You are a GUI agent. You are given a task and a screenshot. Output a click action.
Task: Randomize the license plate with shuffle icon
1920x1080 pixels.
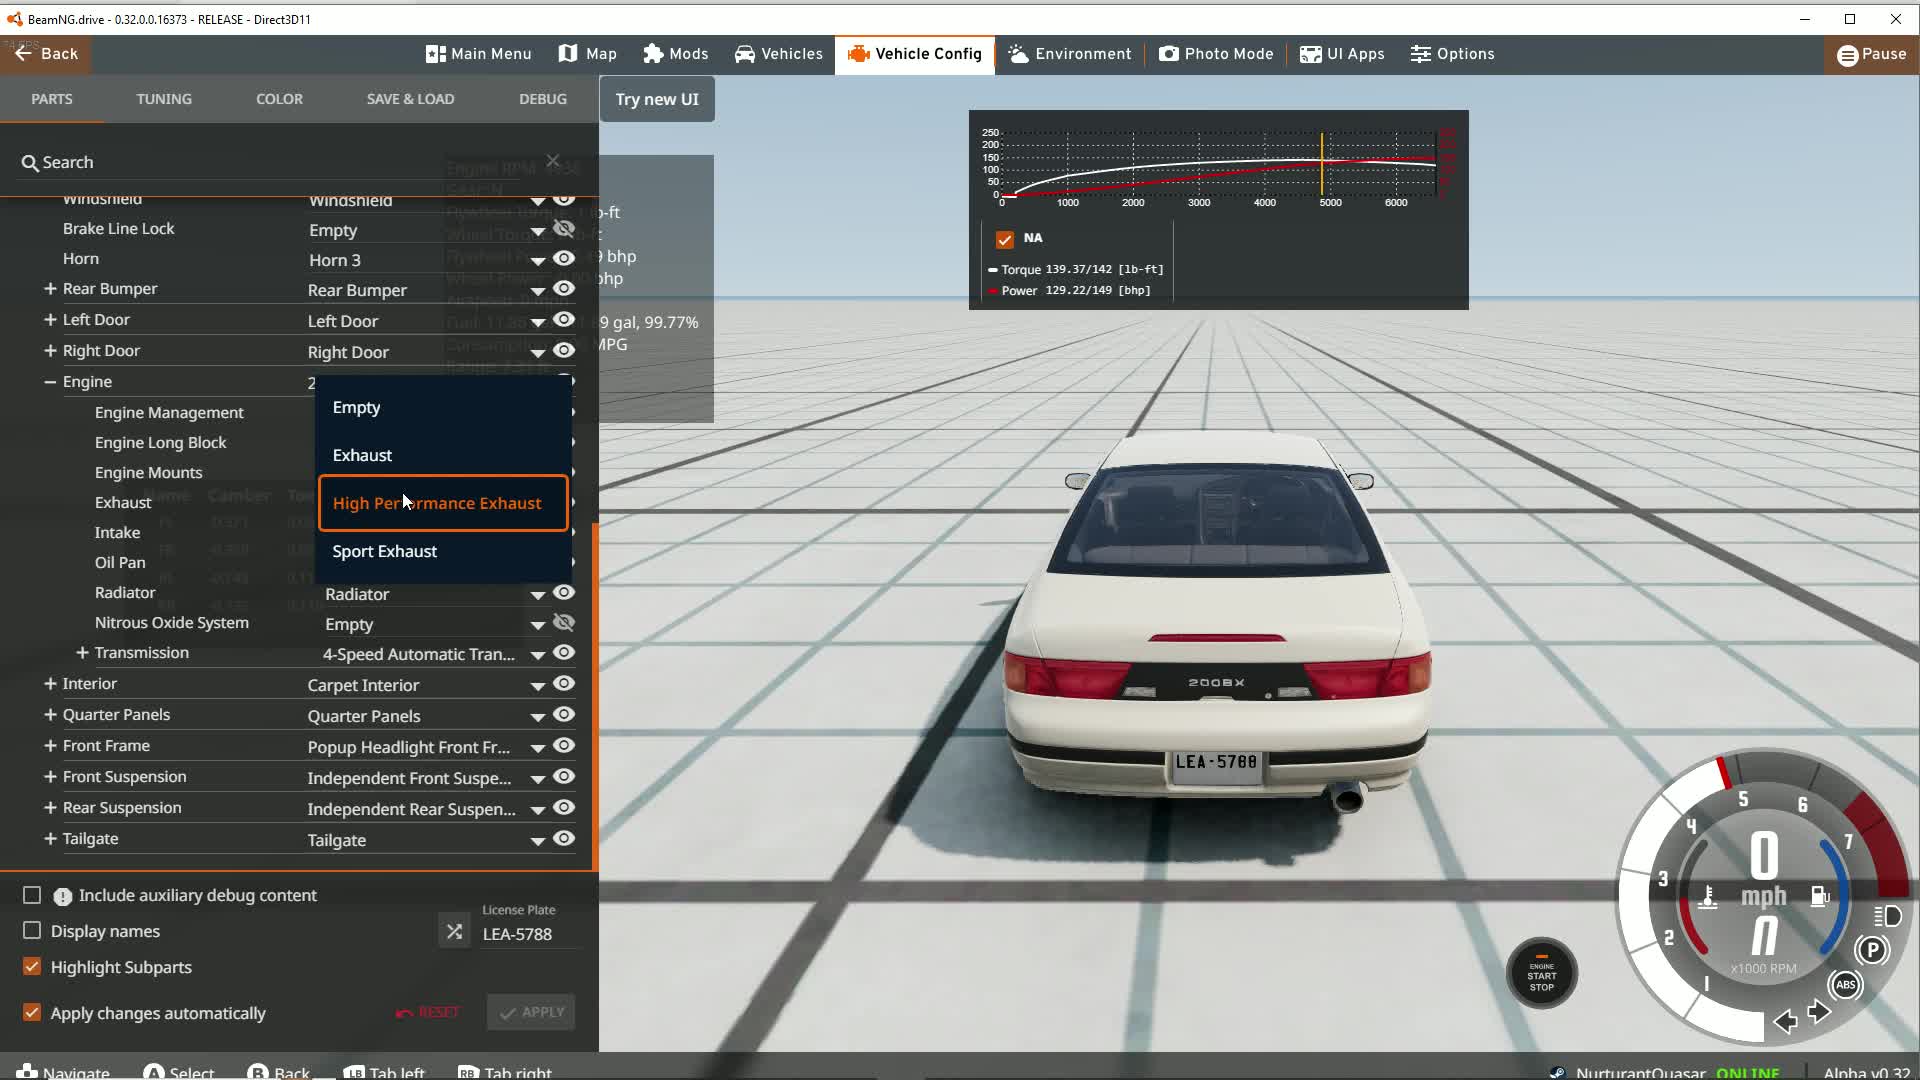[x=453, y=930]
